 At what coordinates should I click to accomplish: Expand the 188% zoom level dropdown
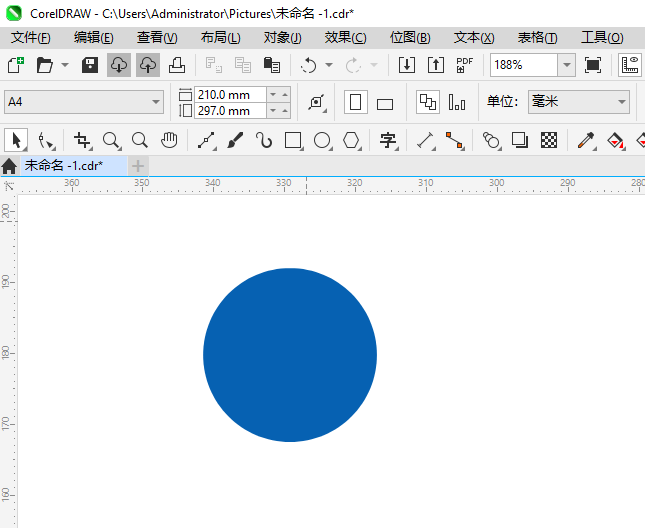click(566, 65)
